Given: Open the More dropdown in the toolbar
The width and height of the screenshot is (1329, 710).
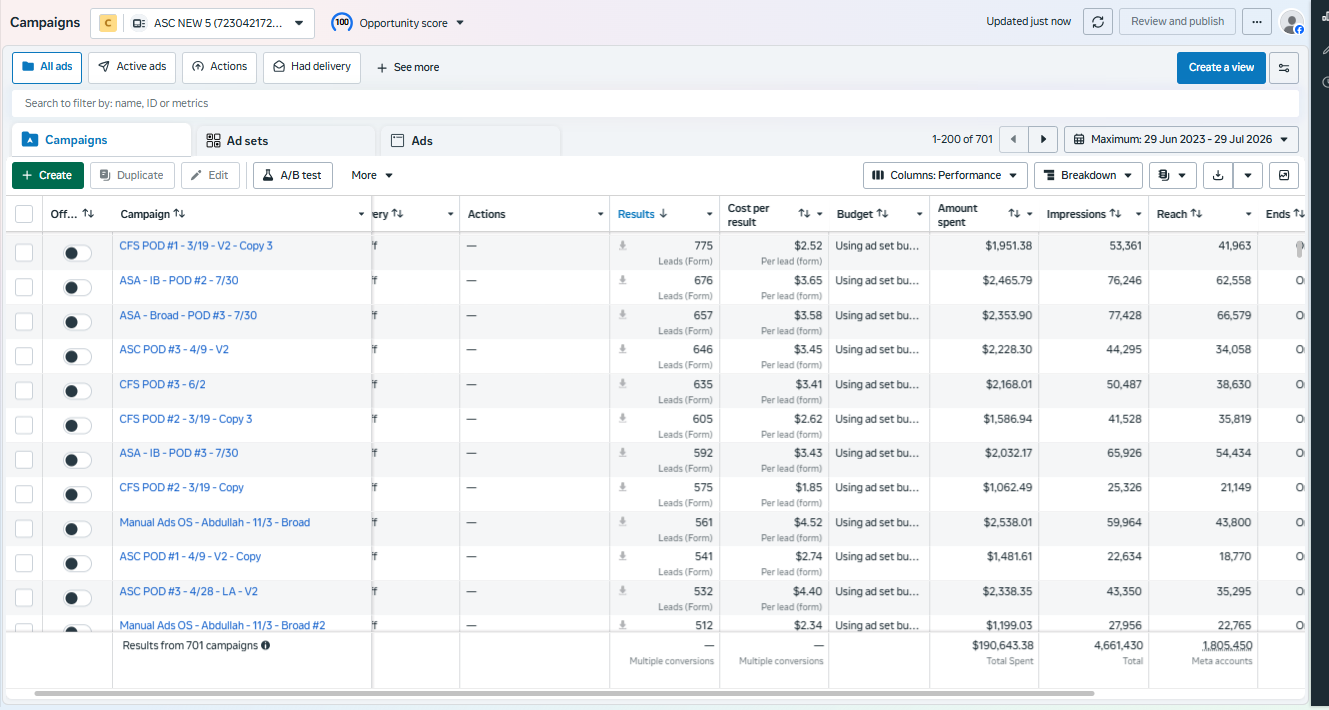Looking at the screenshot, I should pyautogui.click(x=372, y=175).
